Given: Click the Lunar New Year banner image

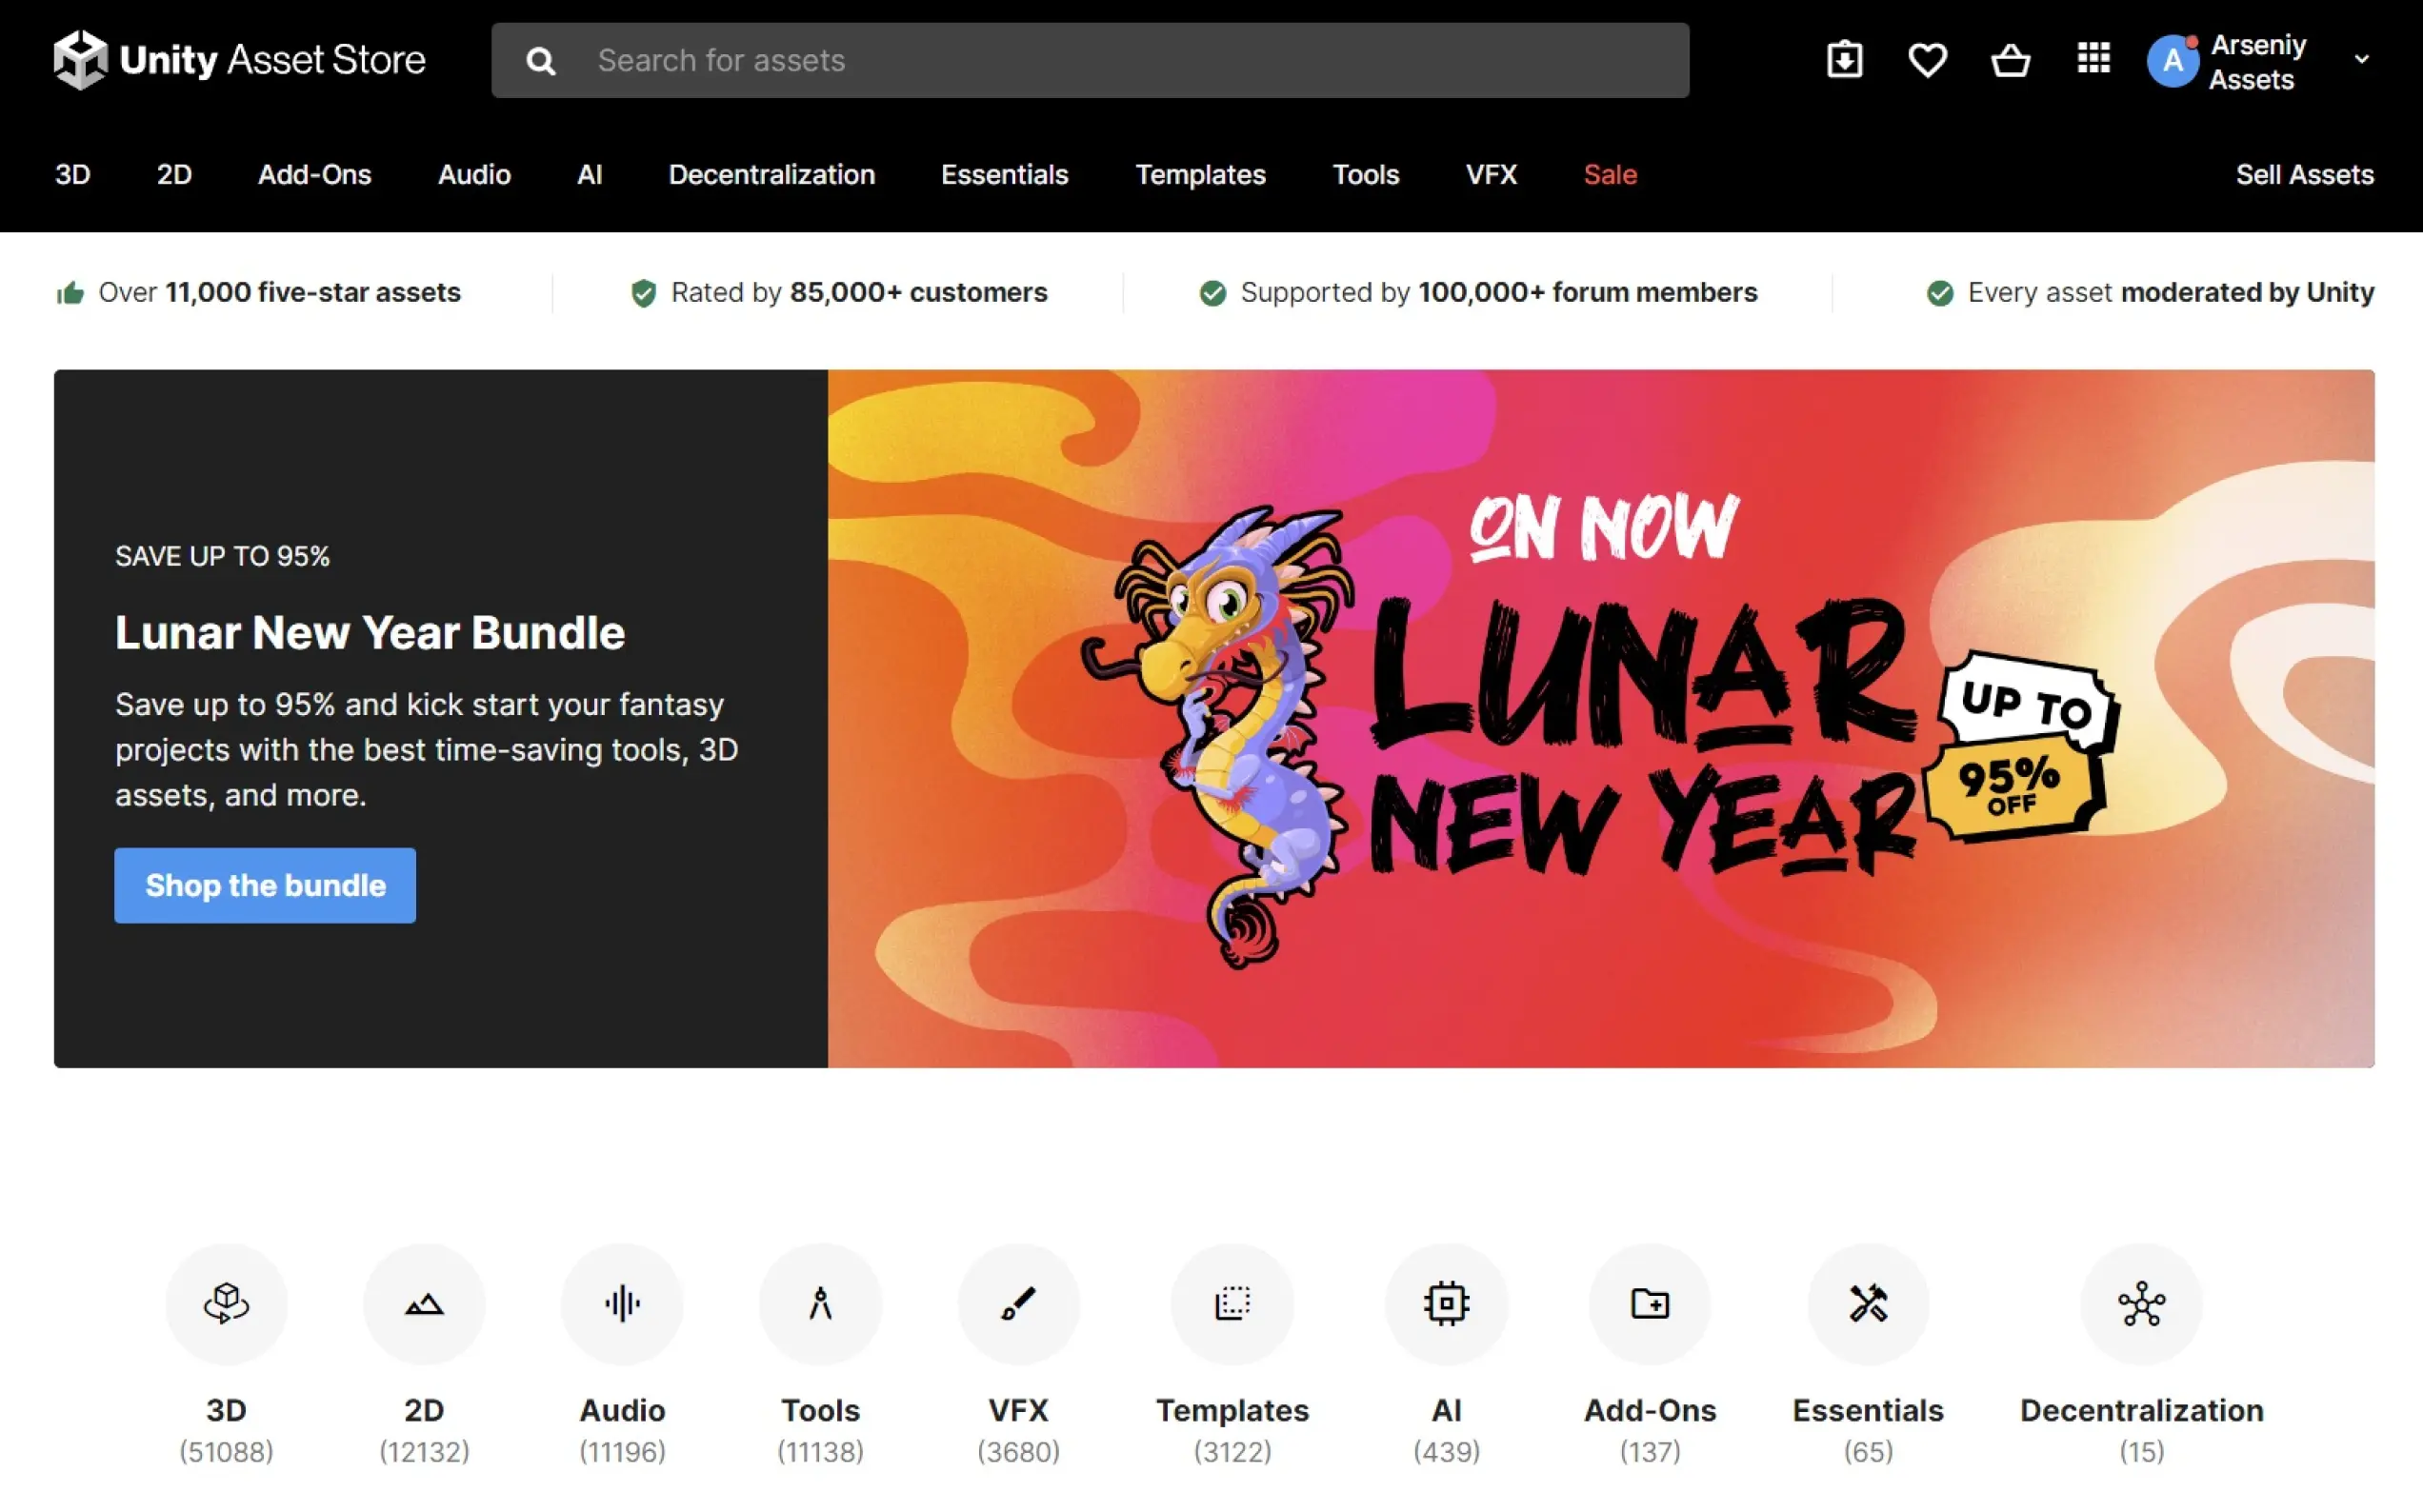Looking at the screenshot, I should pyautogui.click(x=1600, y=718).
